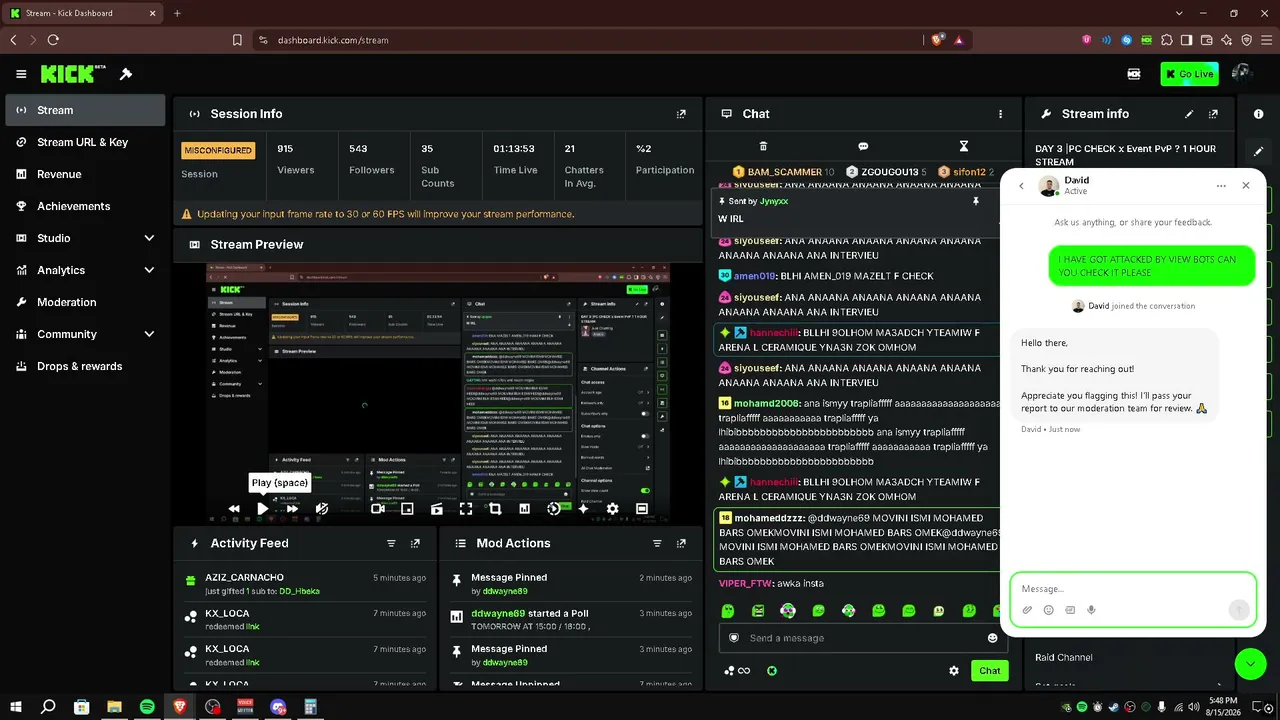Click the crop icon in stream preview controls
The width and height of the screenshot is (1280, 720).
pyautogui.click(x=495, y=509)
